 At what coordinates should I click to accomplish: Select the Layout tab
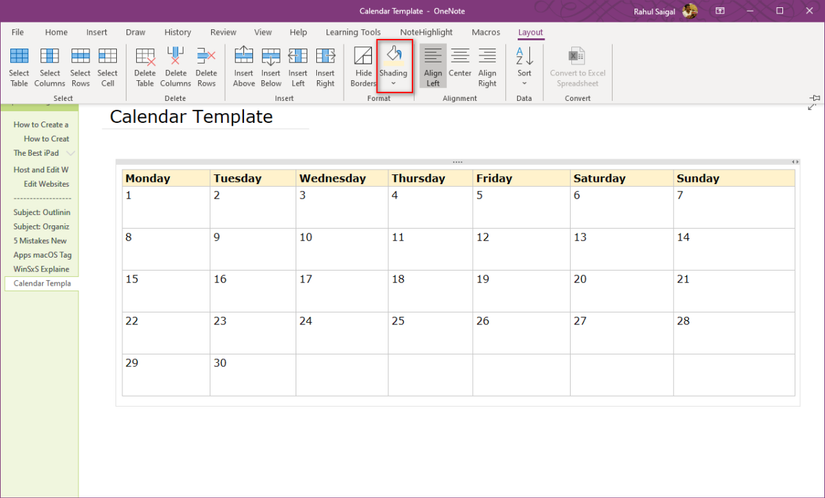tap(530, 32)
